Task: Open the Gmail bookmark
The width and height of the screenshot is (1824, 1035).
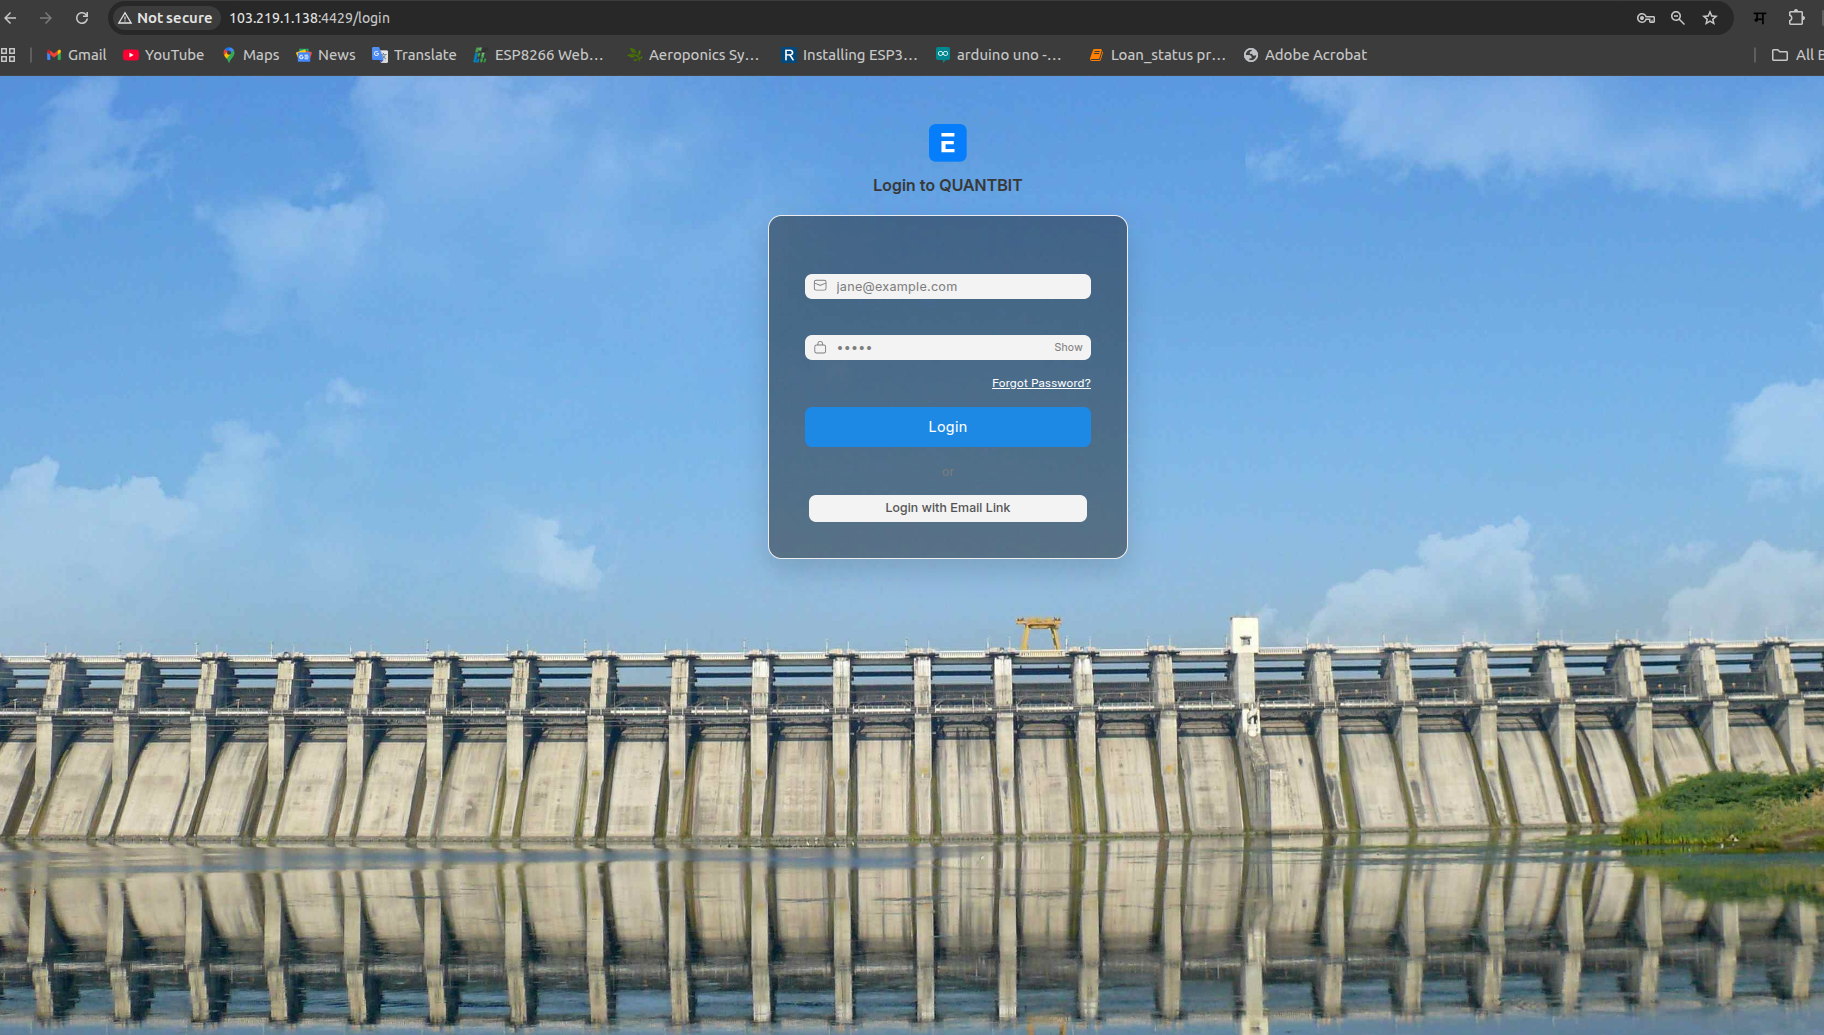Action: [75, 54]
